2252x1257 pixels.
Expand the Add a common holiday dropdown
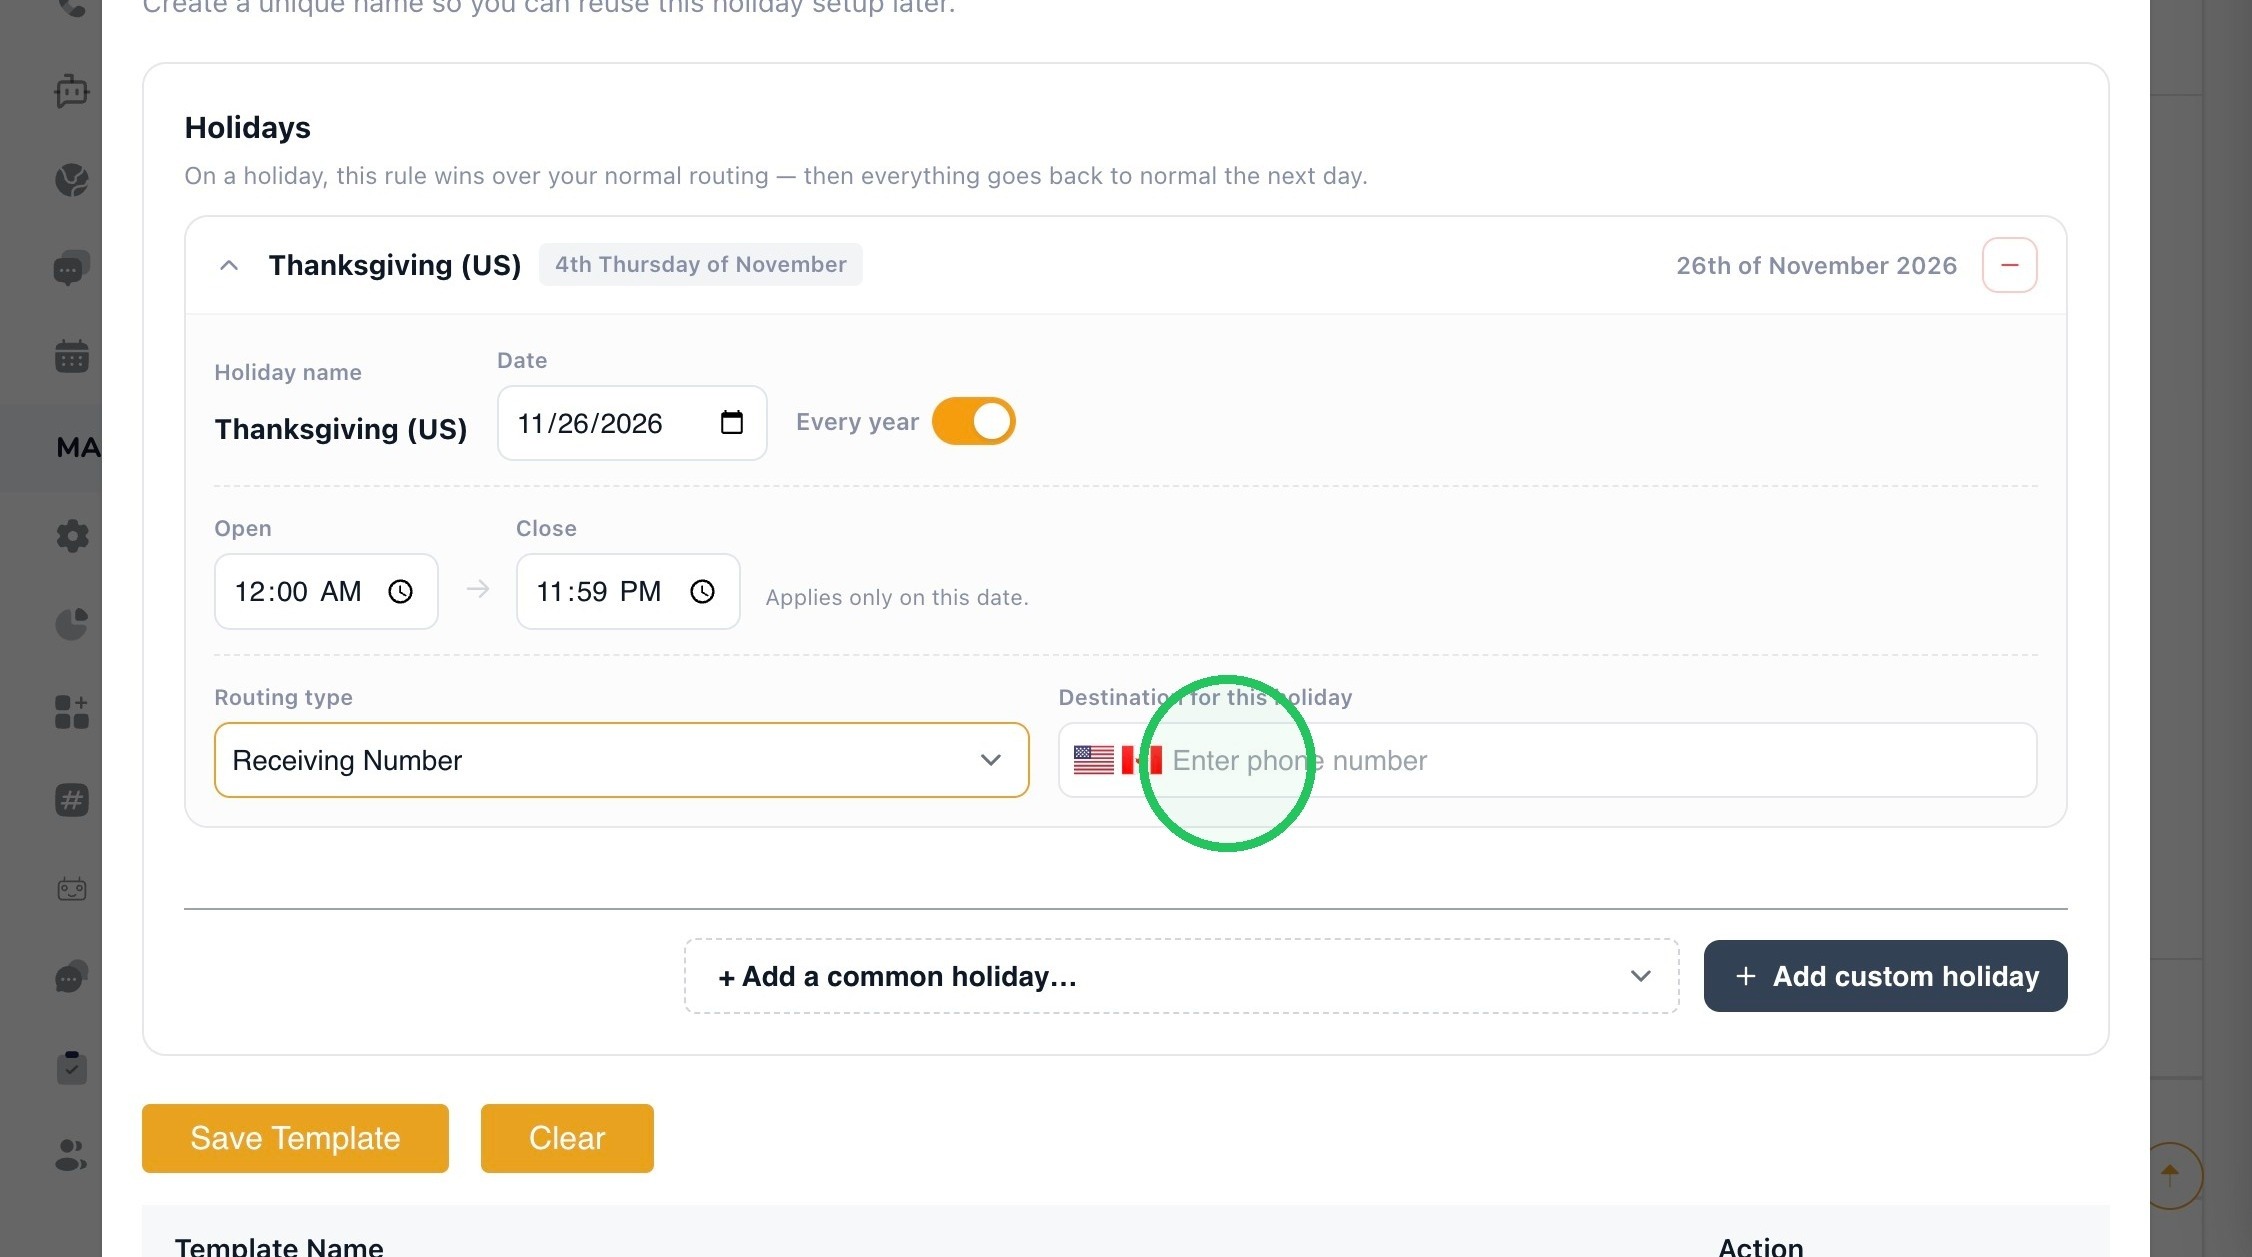click(1181, 976)
